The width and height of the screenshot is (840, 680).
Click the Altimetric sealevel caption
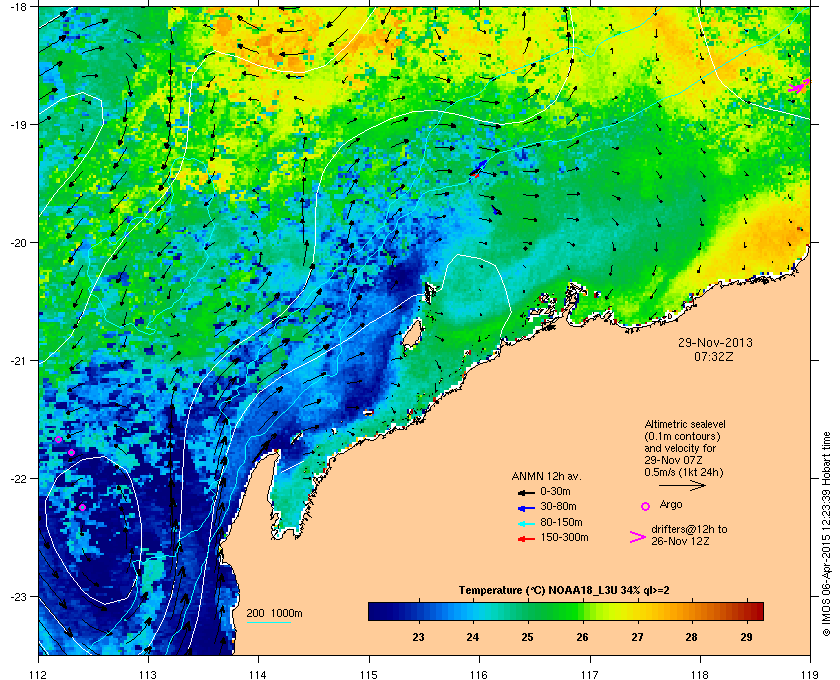(x=685, y=424)
